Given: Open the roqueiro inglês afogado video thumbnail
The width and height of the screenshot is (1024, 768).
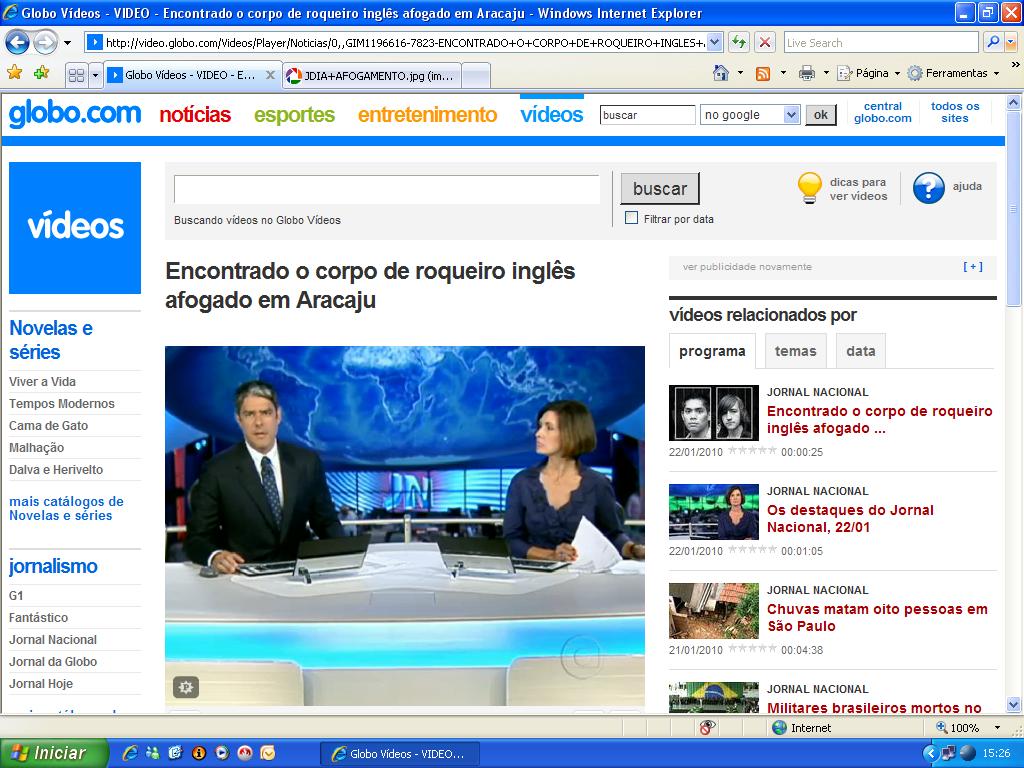Looking at the screenshot, I should coord(714,413).
